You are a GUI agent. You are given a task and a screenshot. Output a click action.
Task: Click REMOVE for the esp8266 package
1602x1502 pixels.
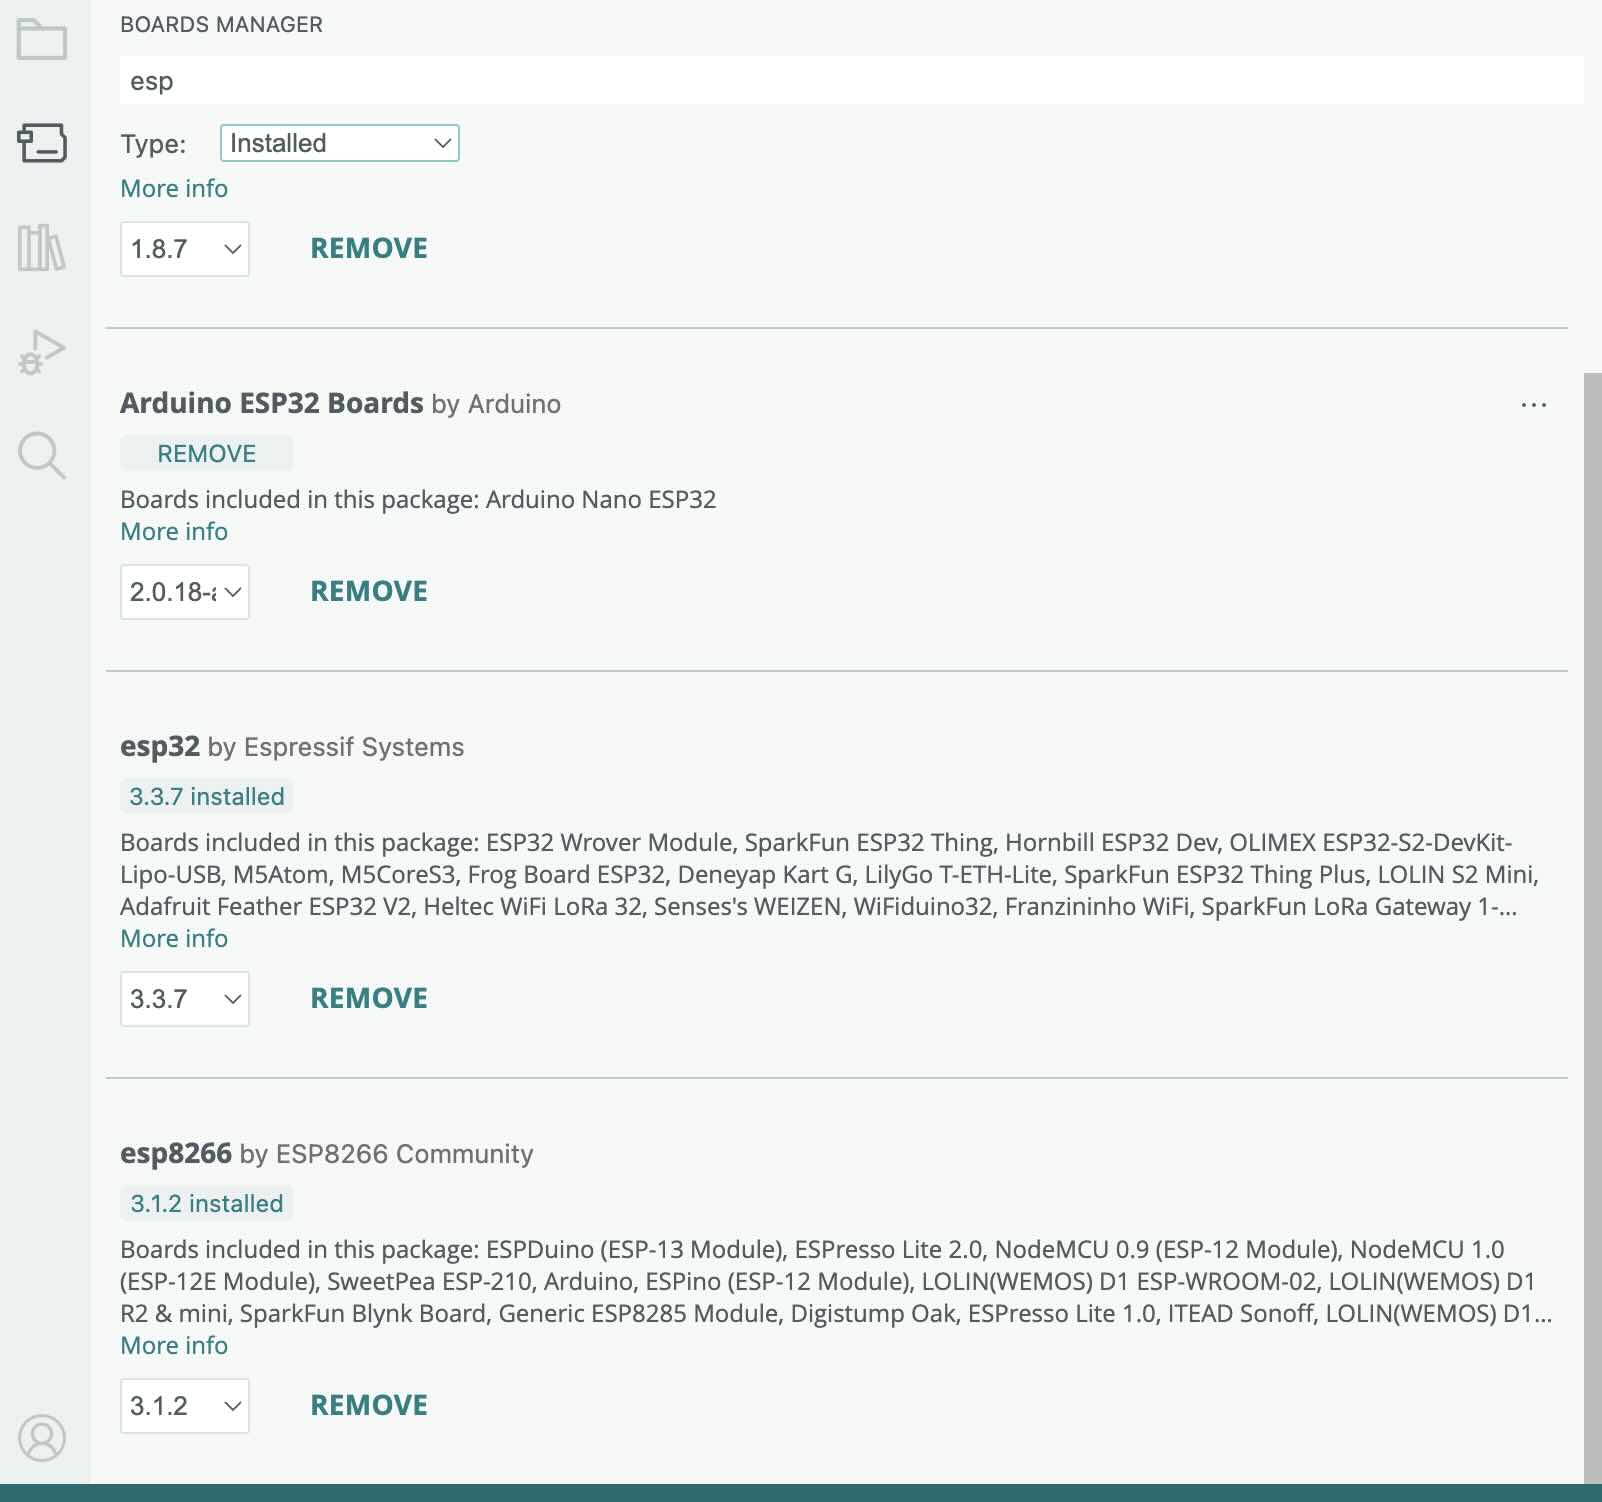pos(369,1404)
